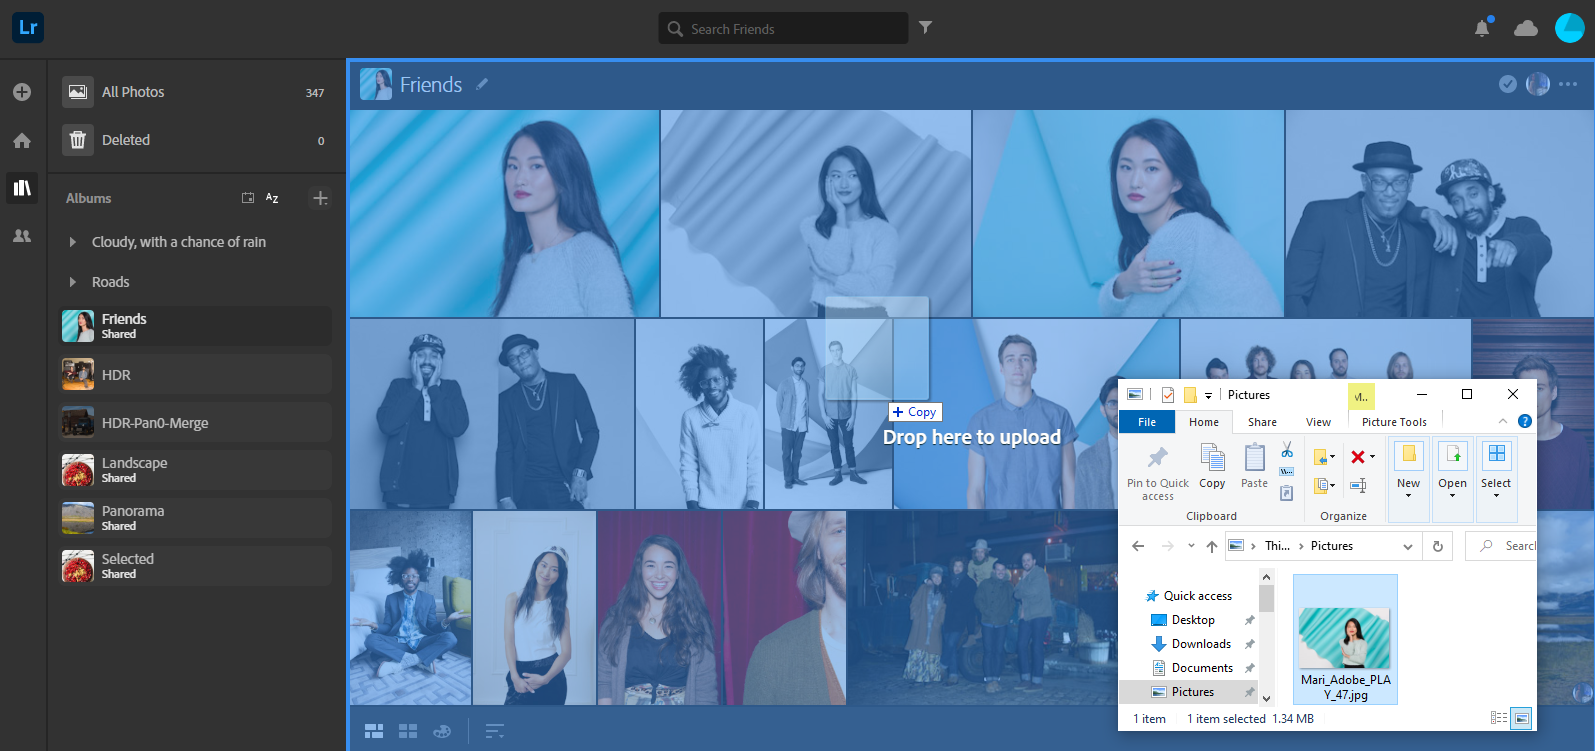Click the Paste button in Explorer ribbon
The image size is (1595, 751).
pyautogui.click(x=1254, y=467)
